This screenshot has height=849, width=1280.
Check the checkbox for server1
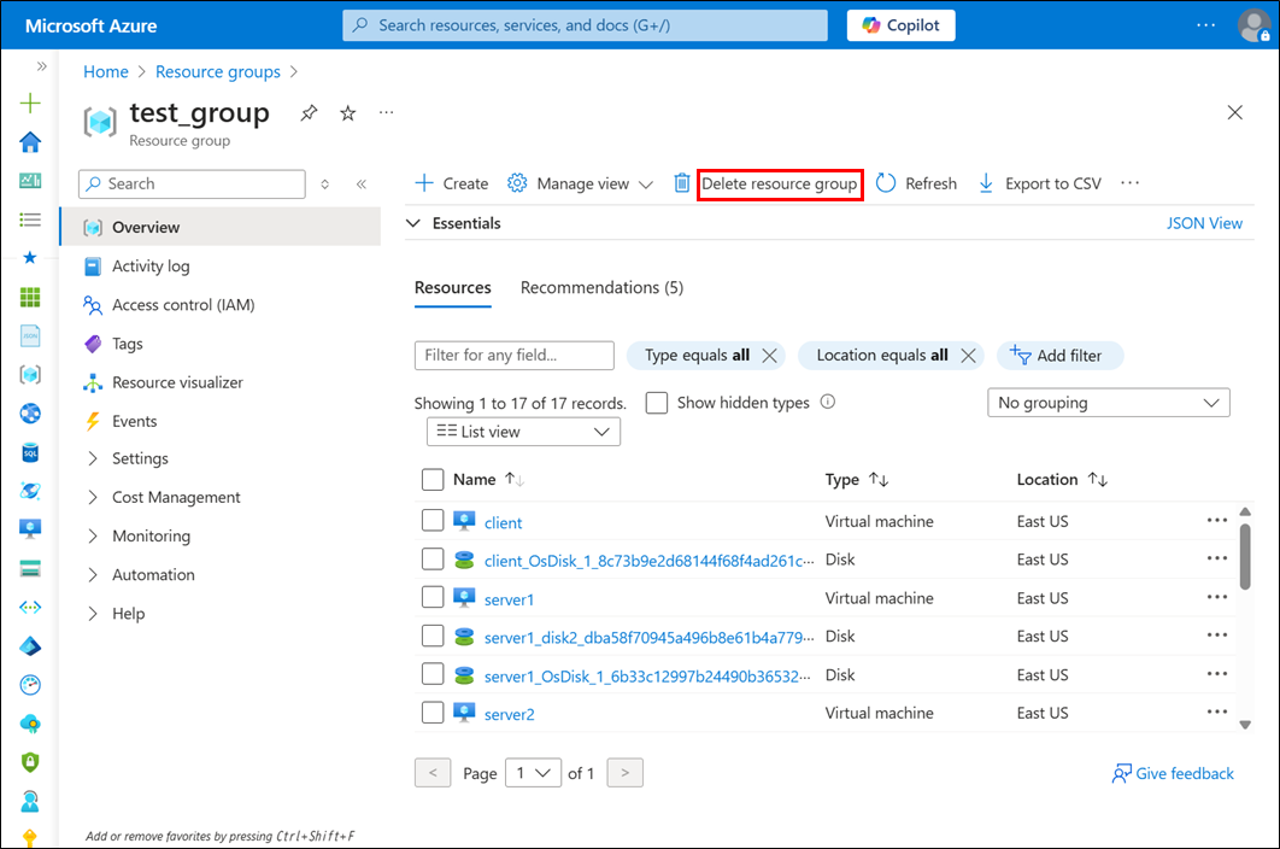(x=432, y=596)
